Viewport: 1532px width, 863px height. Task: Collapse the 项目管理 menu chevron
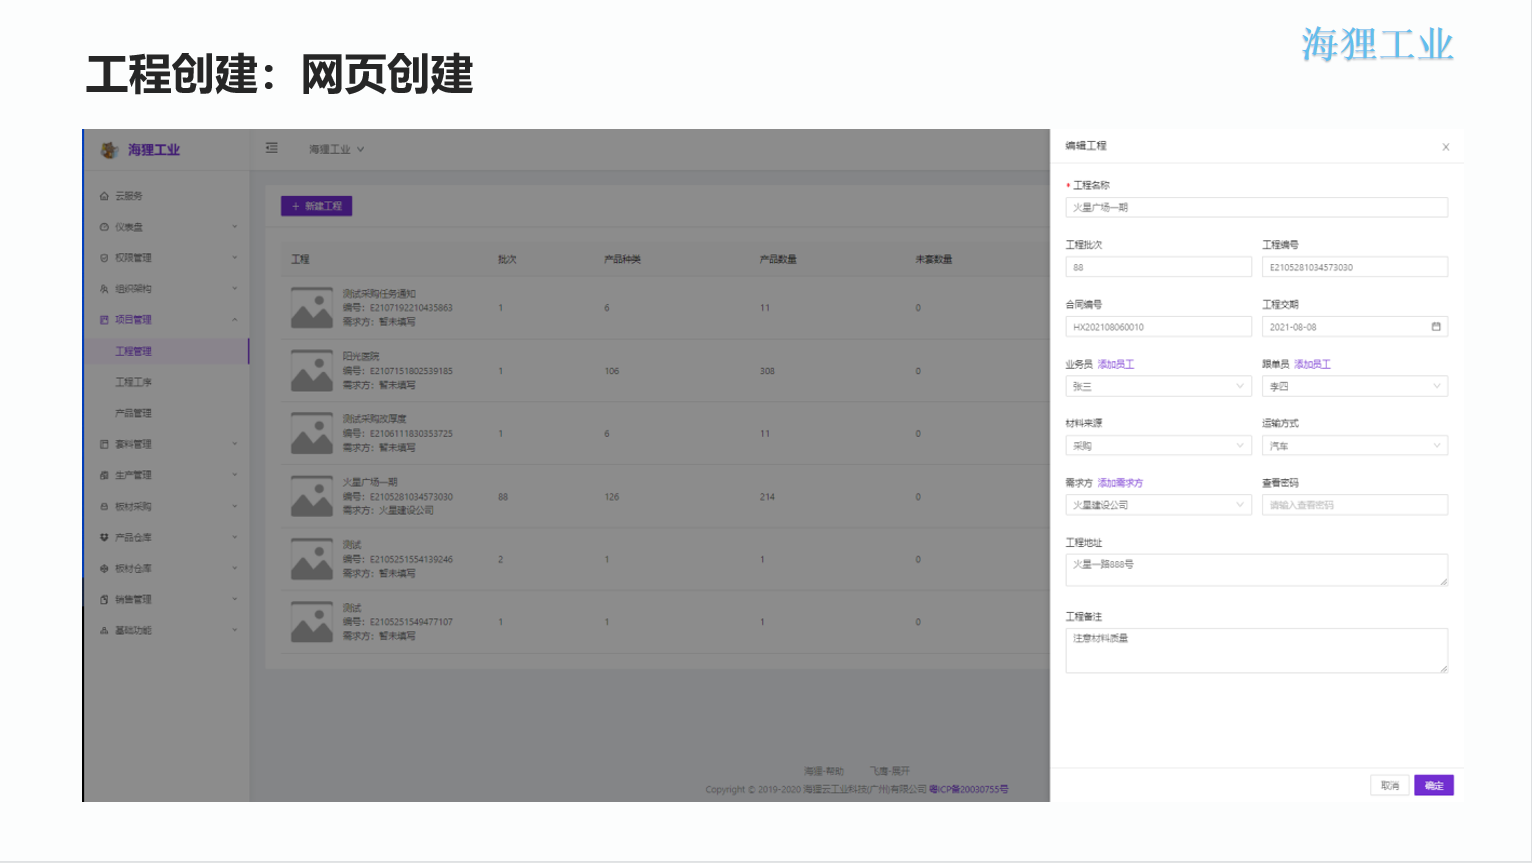[x=235, y=320]
